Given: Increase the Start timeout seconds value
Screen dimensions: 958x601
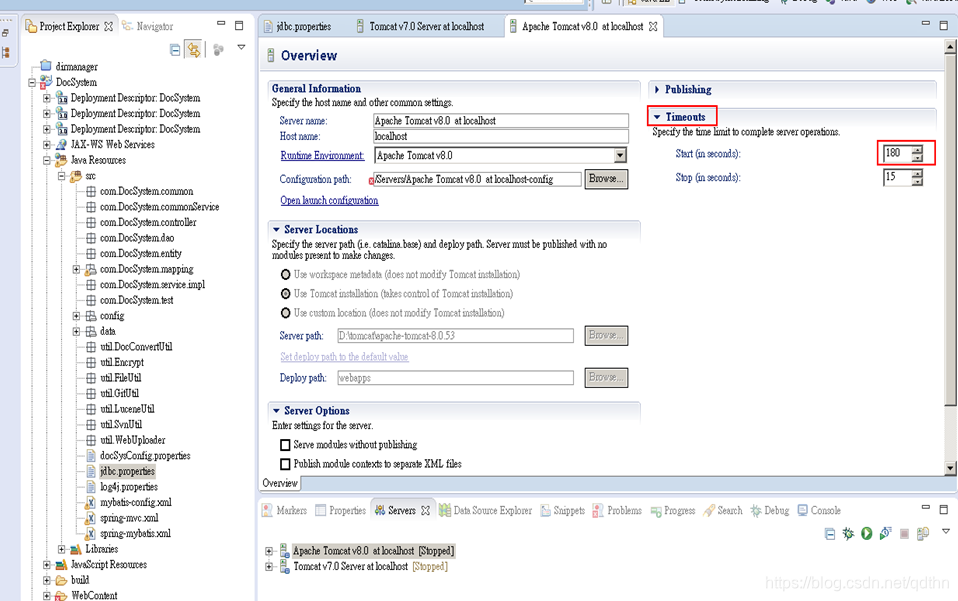Looking at the screenshot, I should [x=917, y=149].
